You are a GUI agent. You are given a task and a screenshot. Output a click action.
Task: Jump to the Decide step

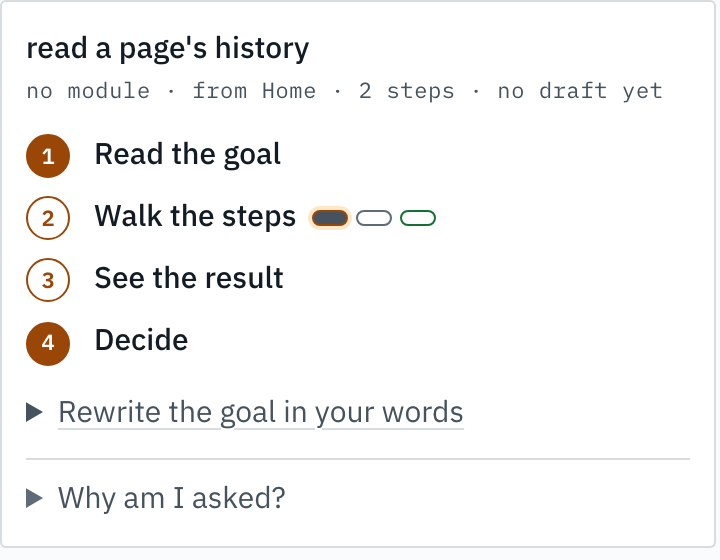tap(141, 340)
